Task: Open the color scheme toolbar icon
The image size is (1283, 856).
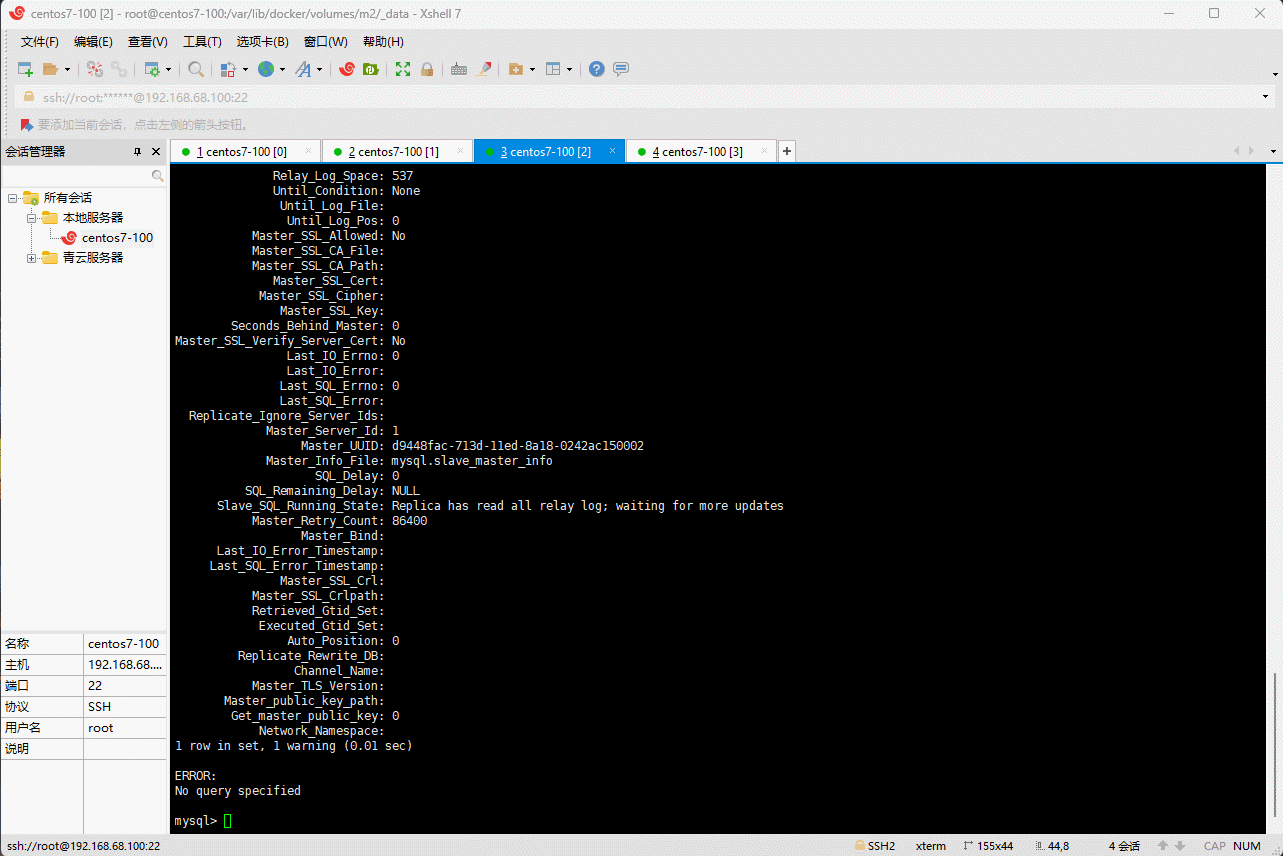Action: [228, 69]
